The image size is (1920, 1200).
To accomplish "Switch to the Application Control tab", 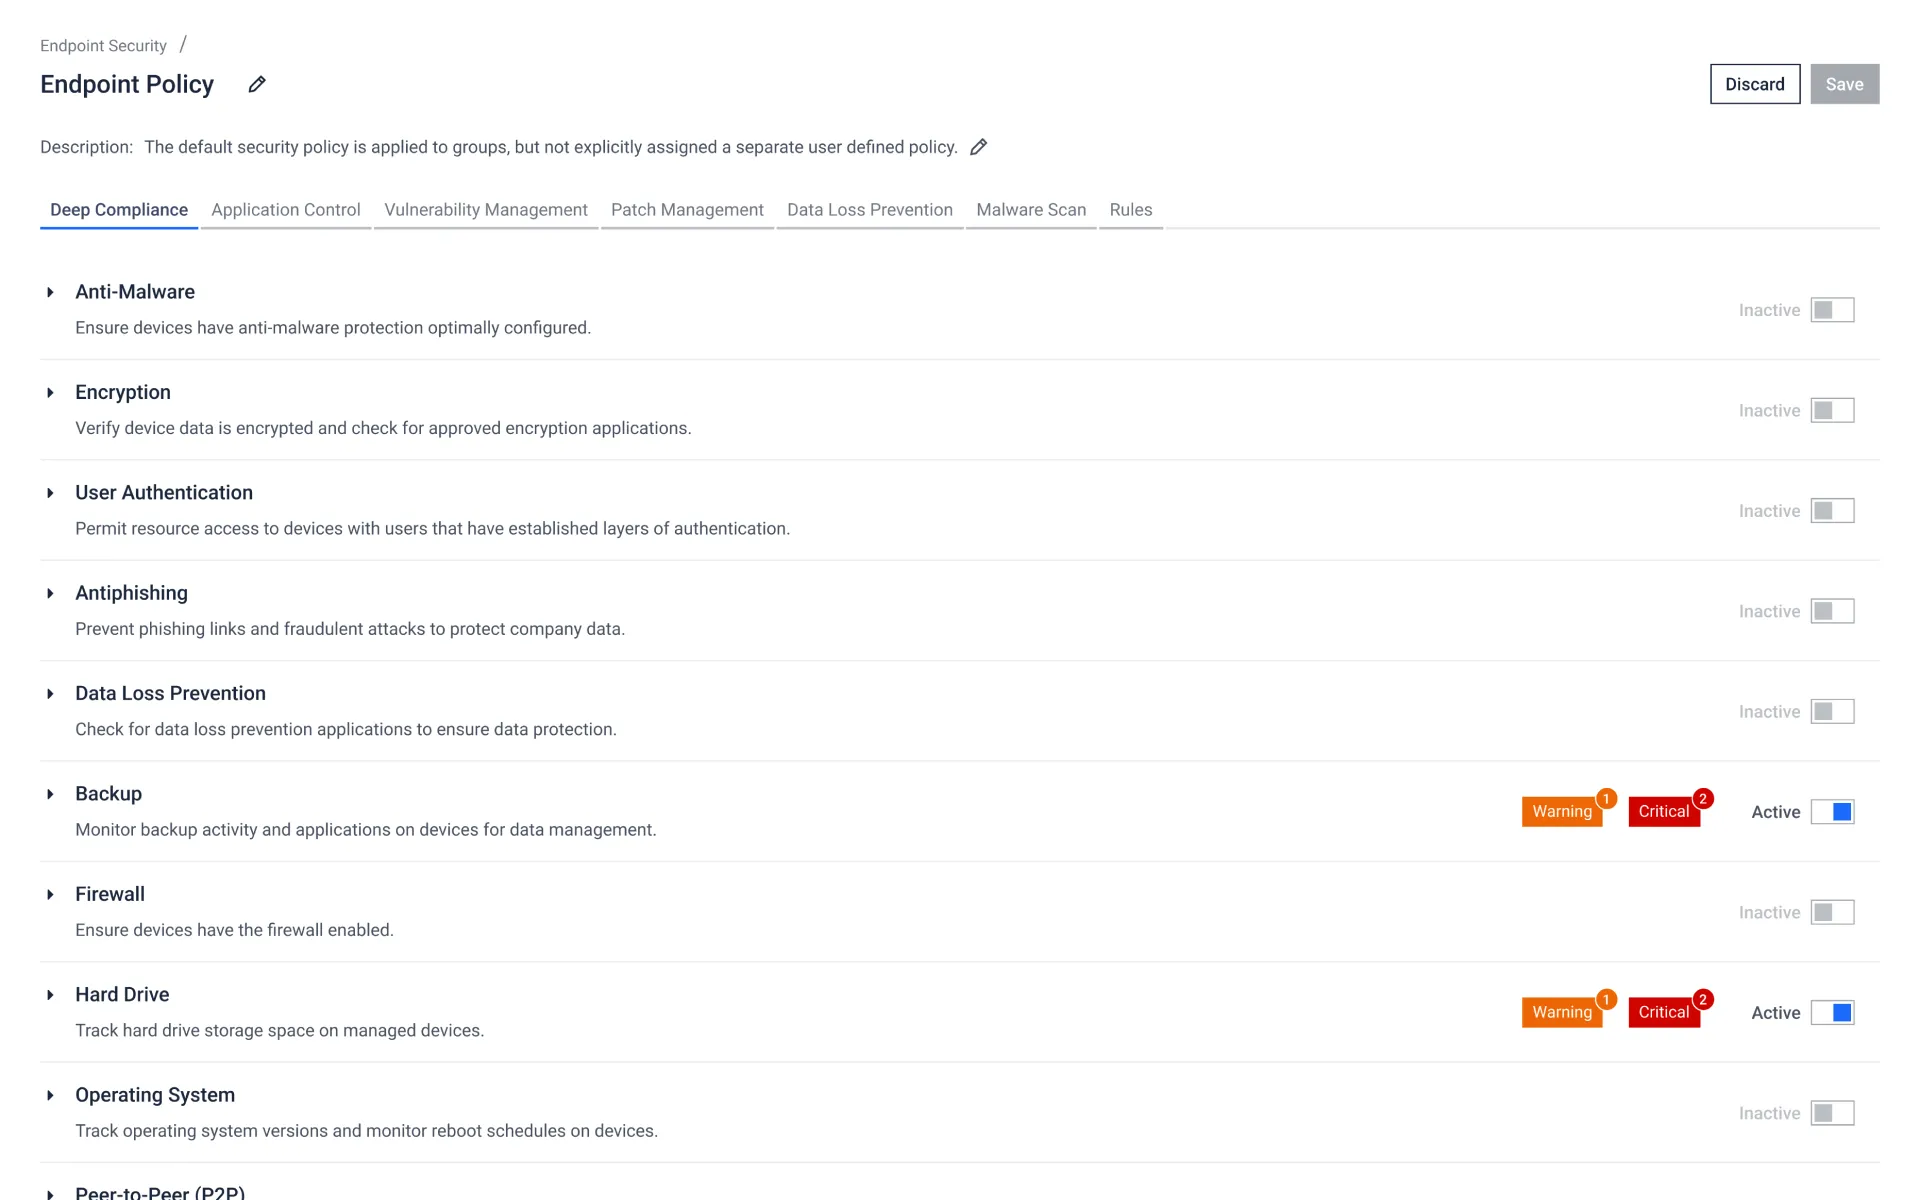I will coord(286,210).
